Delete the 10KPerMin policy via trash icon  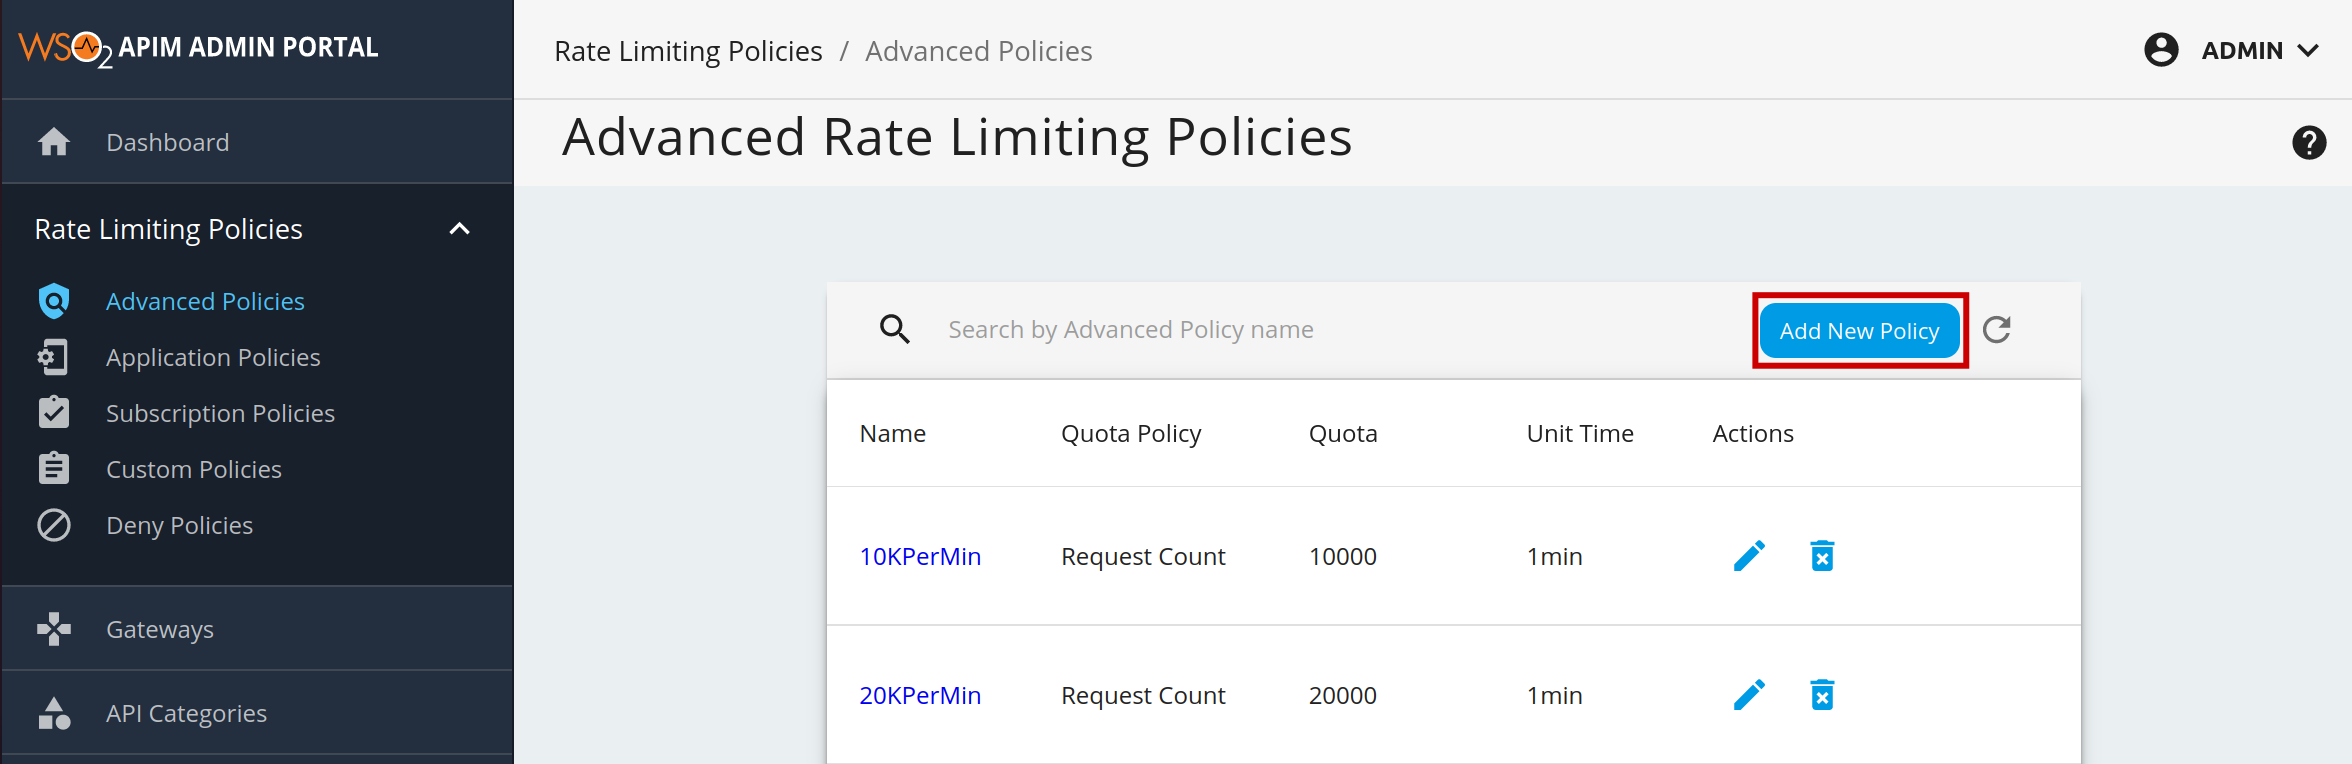point(1822,556)
